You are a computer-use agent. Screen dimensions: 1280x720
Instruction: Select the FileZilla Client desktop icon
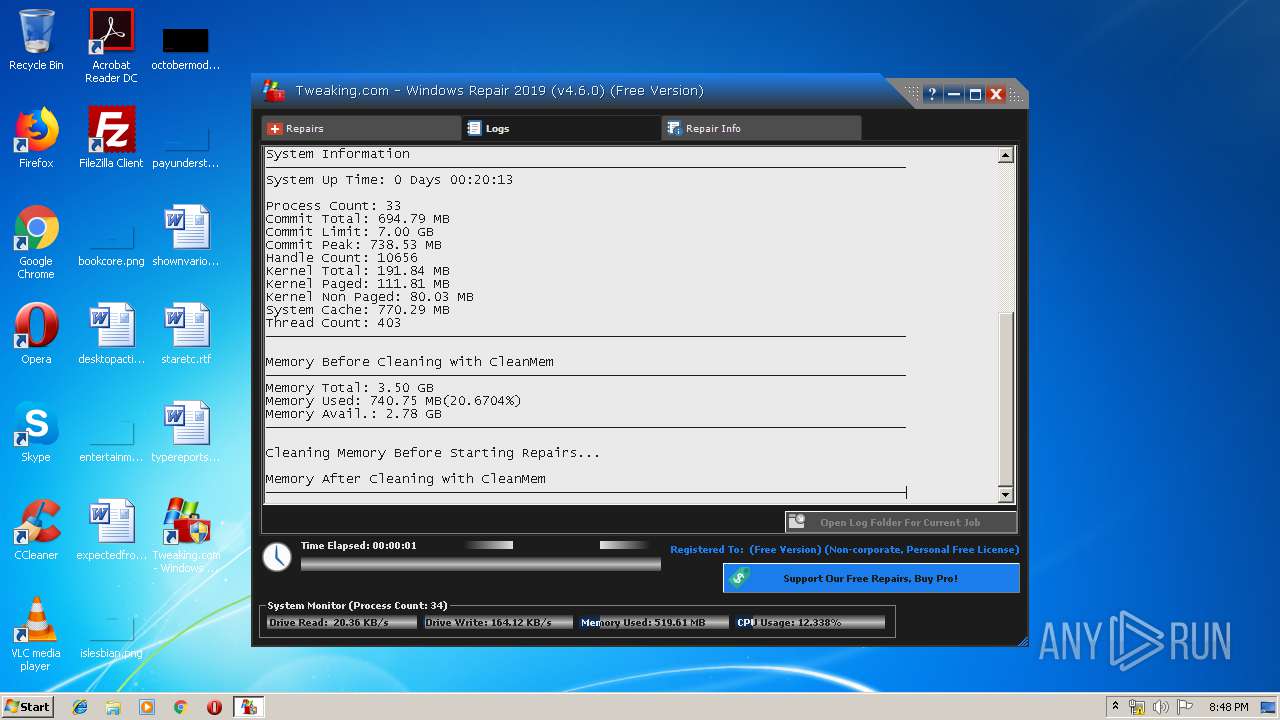(111, 138)
